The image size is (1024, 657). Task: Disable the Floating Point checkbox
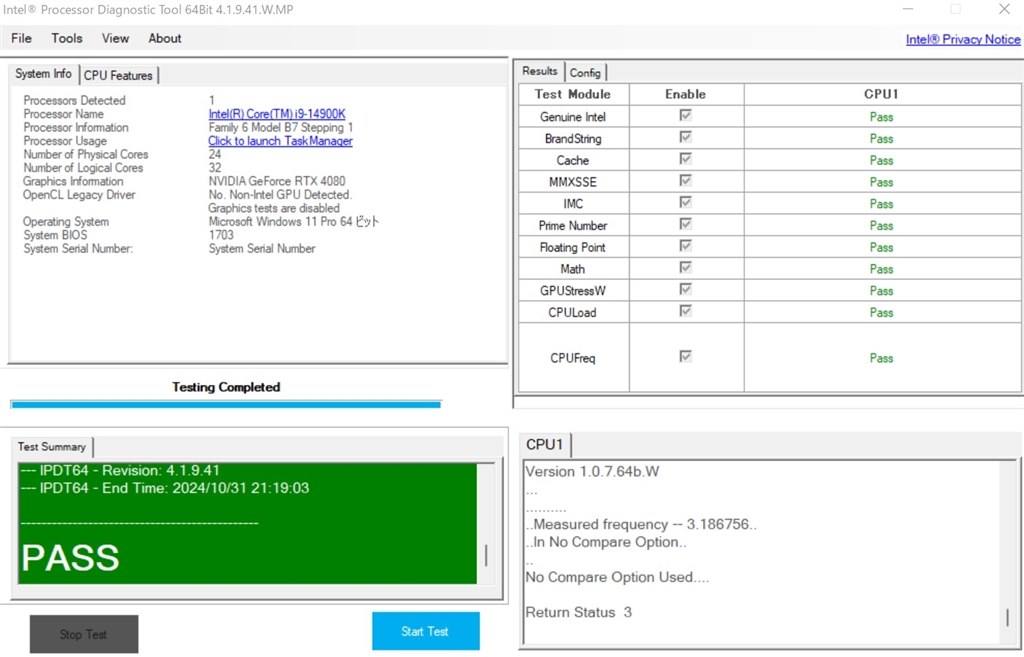[686, 246]
